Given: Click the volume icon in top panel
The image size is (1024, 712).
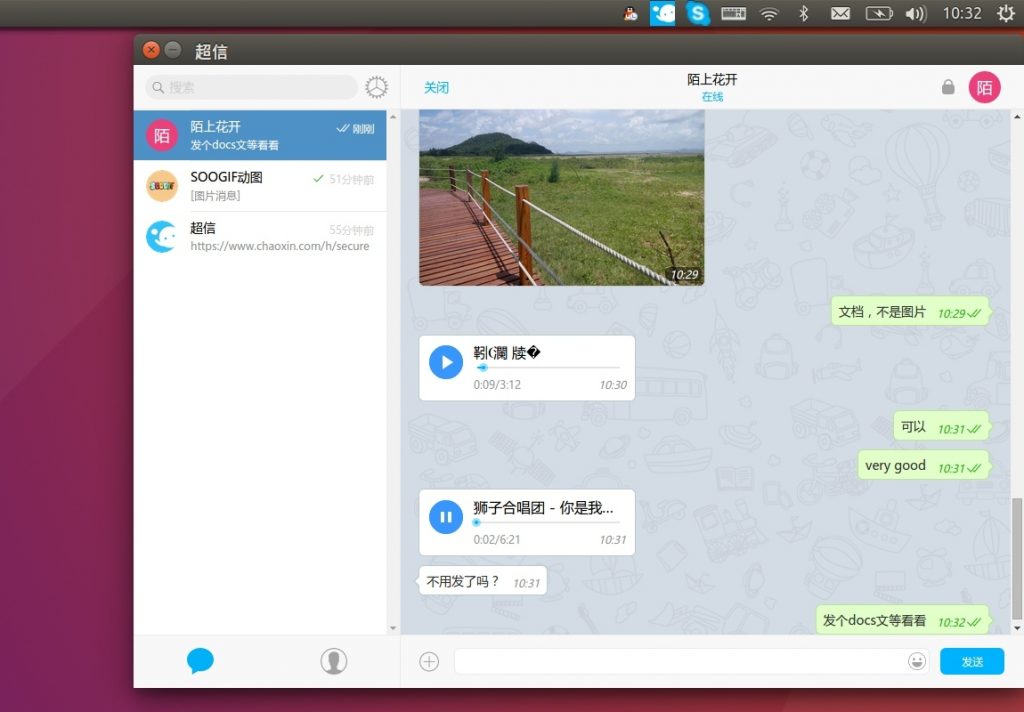Looking at the screenshot, I should pos(915,13).
